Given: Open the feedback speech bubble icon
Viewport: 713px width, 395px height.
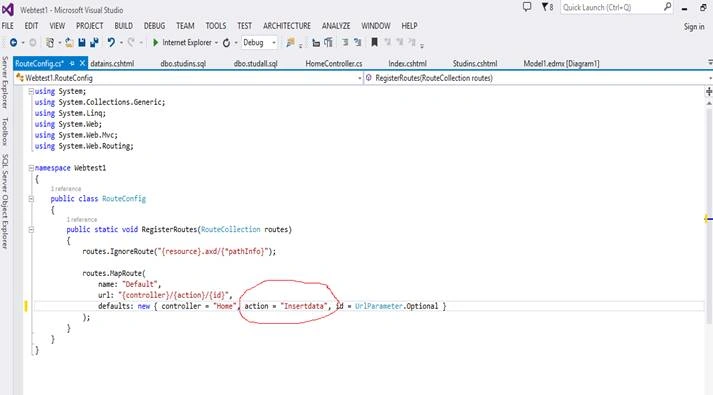Looking at the screenshot, I should click(527, 7).
